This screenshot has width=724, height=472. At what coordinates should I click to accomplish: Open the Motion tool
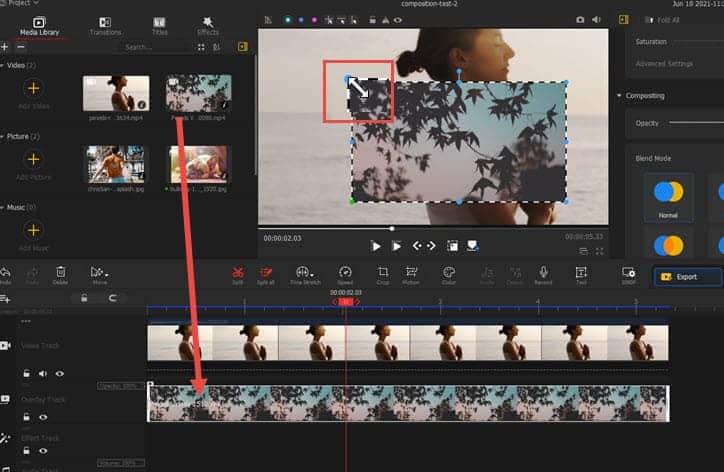pyautogui.click(x=411, y=274)
